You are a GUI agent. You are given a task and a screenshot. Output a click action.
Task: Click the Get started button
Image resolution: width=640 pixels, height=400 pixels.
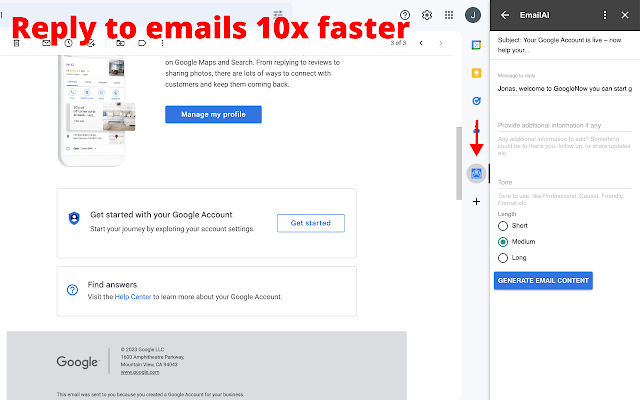311,223
